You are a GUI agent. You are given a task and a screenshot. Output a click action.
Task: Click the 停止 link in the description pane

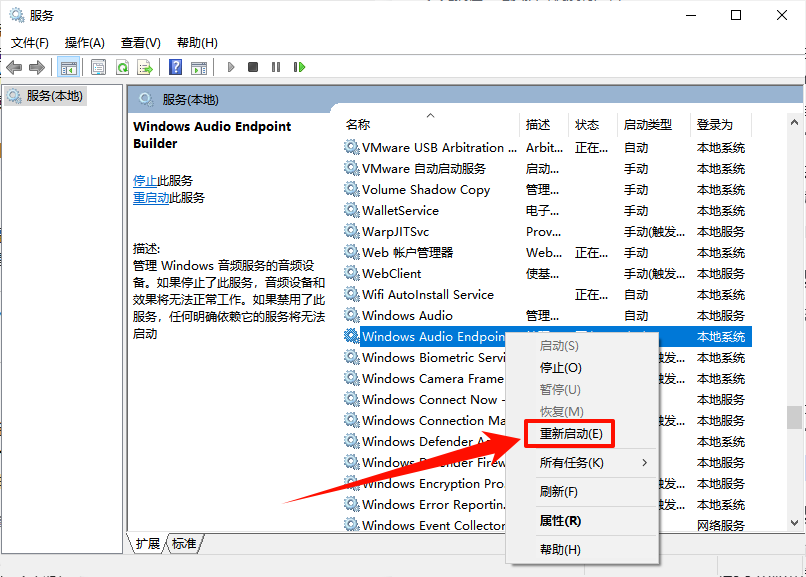tap(145, 181)
